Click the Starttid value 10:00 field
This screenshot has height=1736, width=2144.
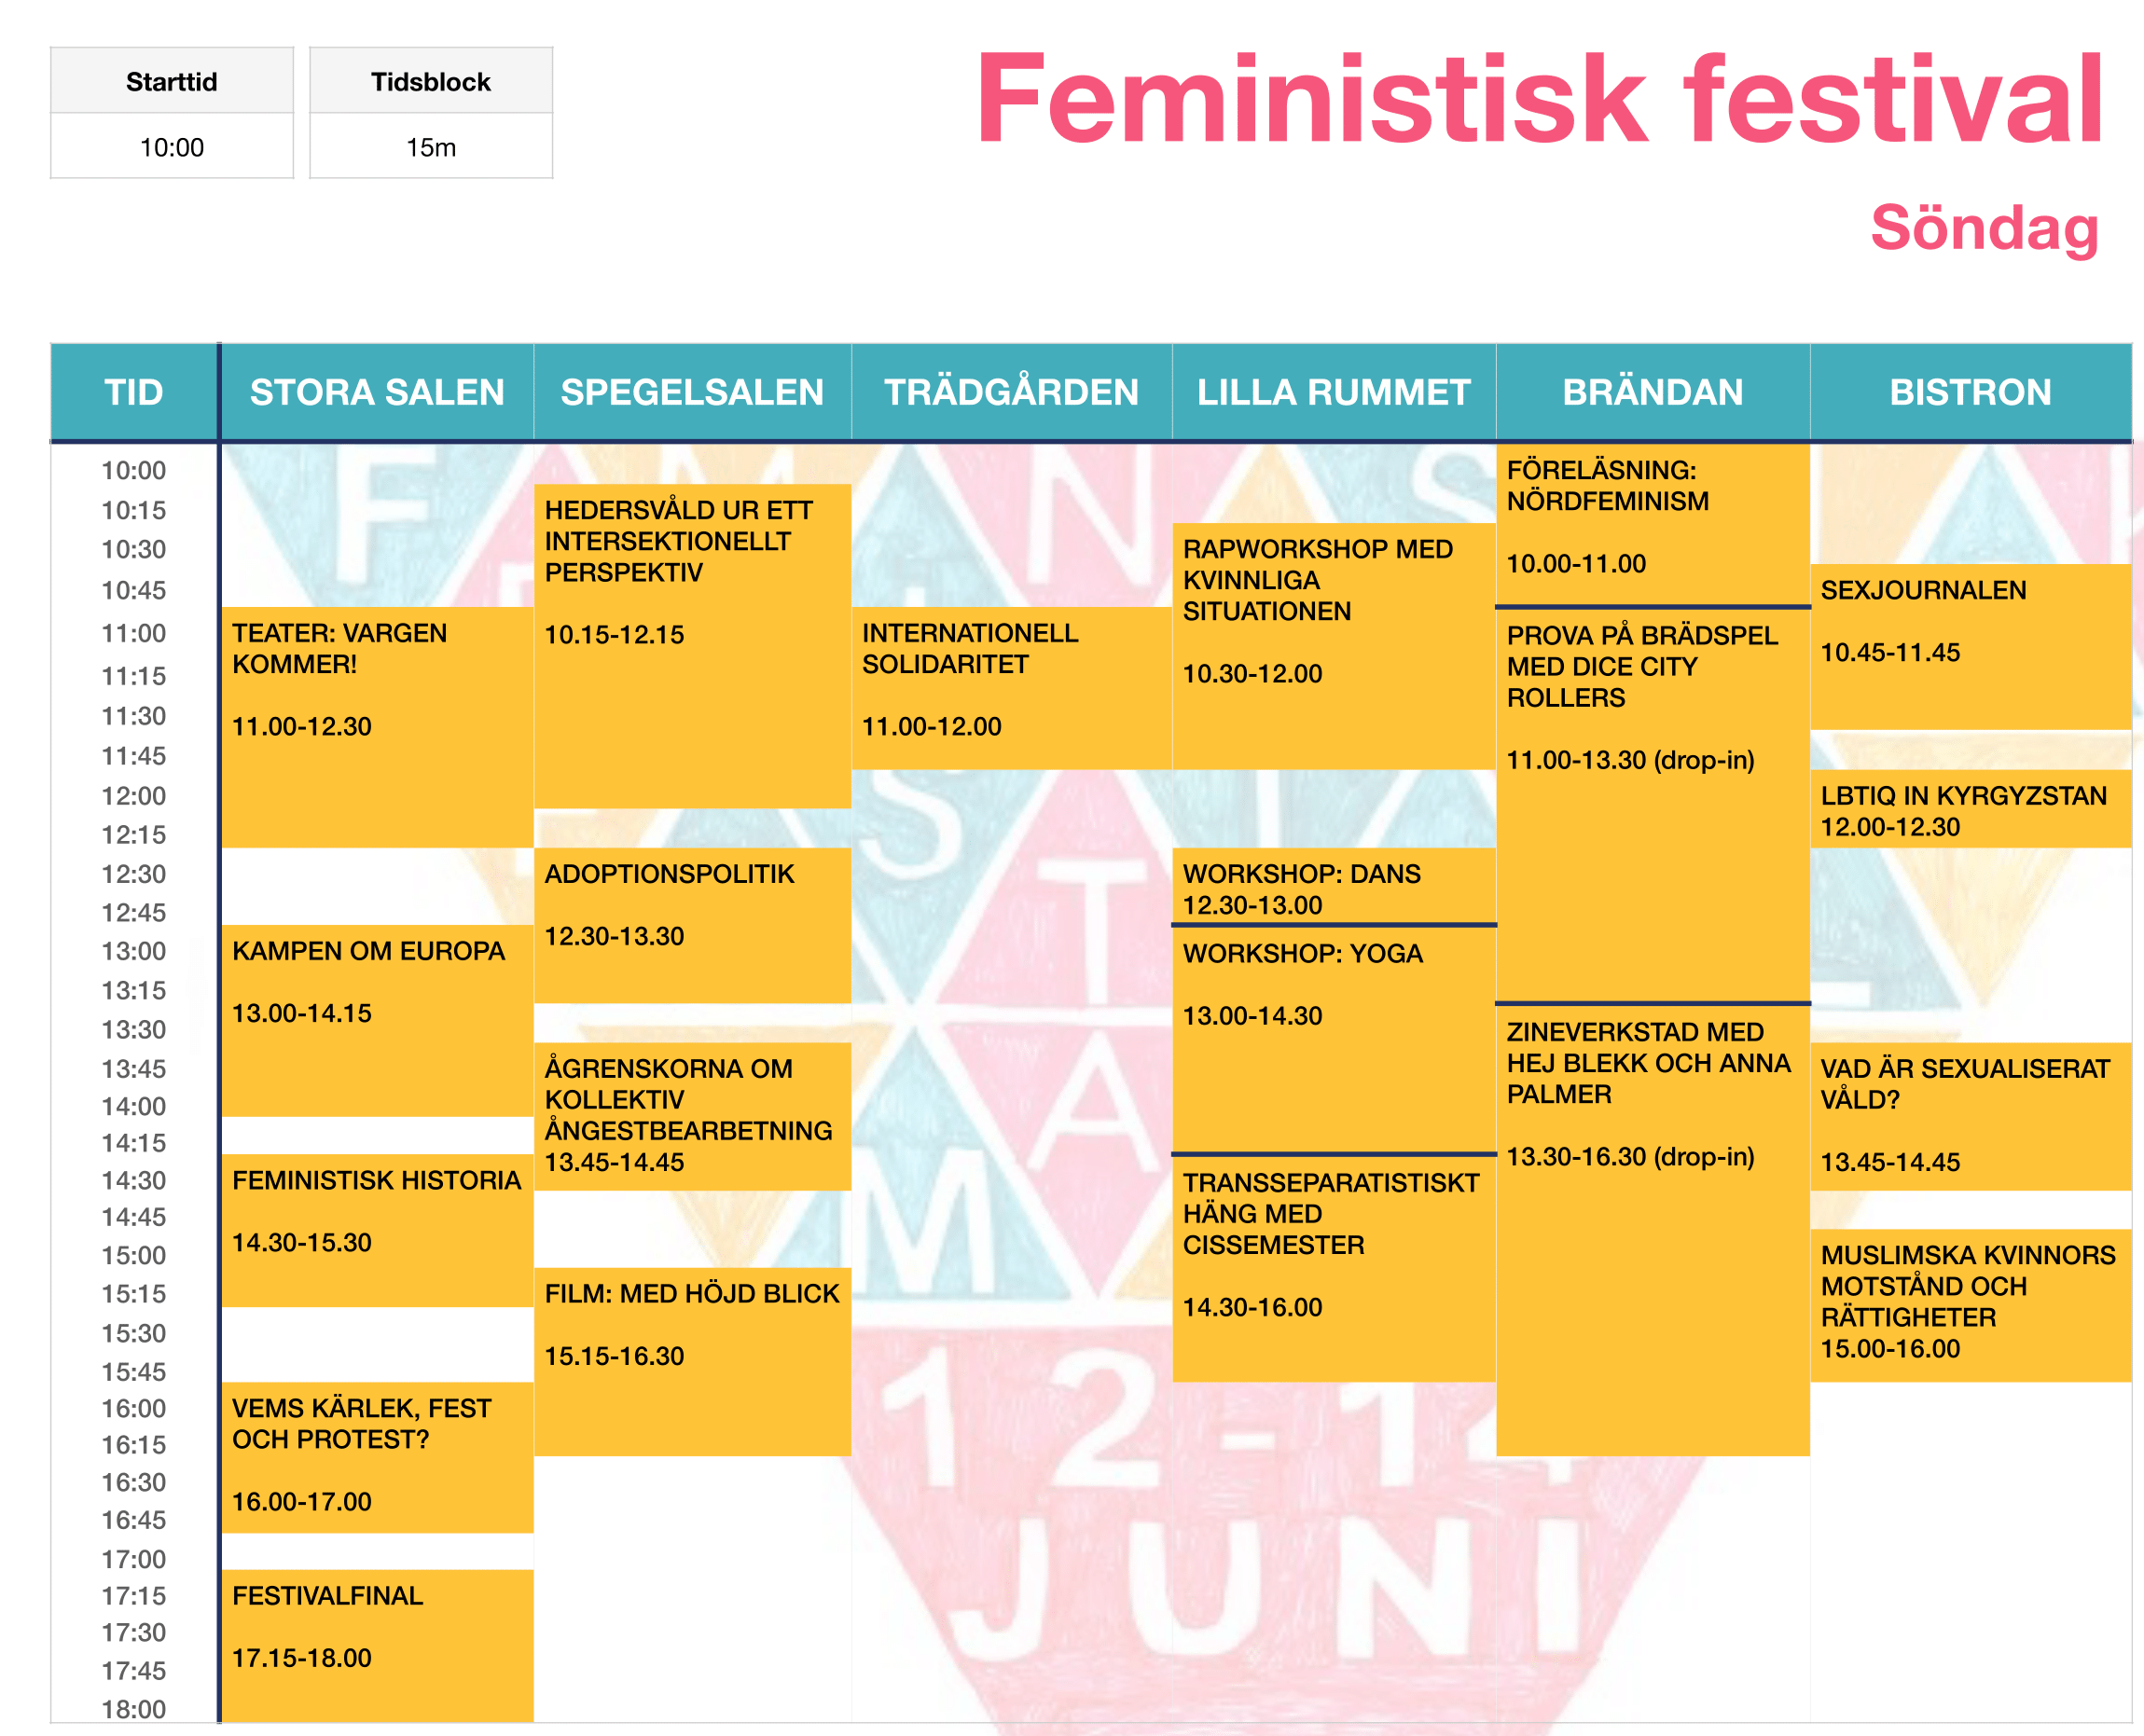172,147
